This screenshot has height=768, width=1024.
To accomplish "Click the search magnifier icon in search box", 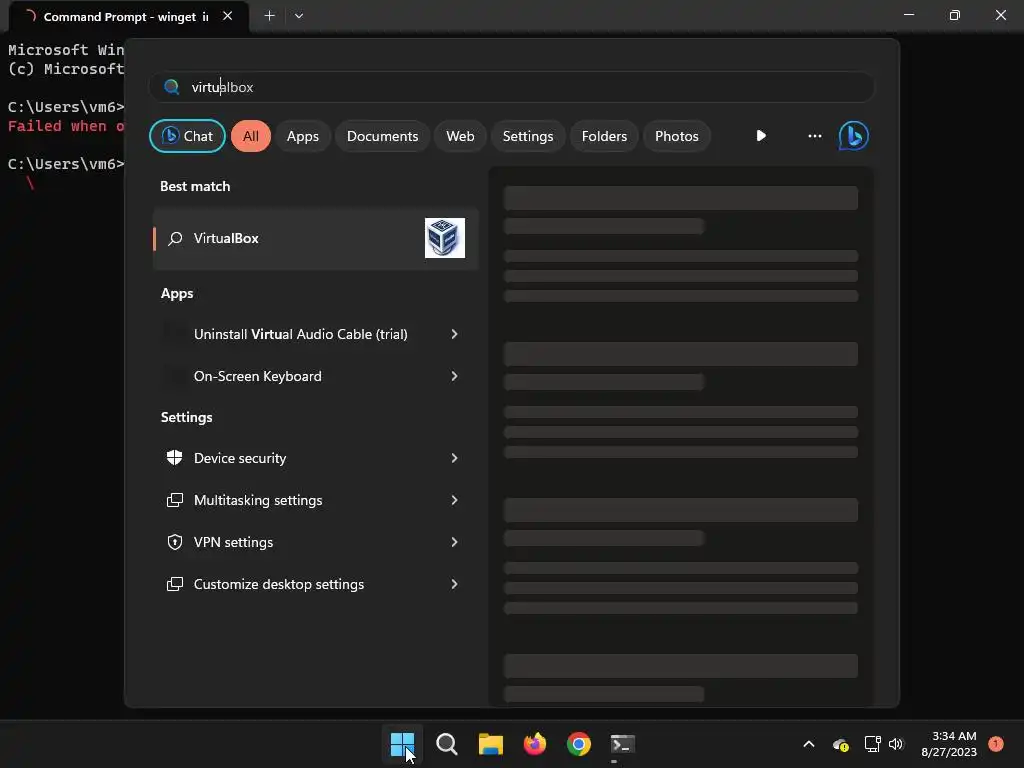I will [172, 87].
